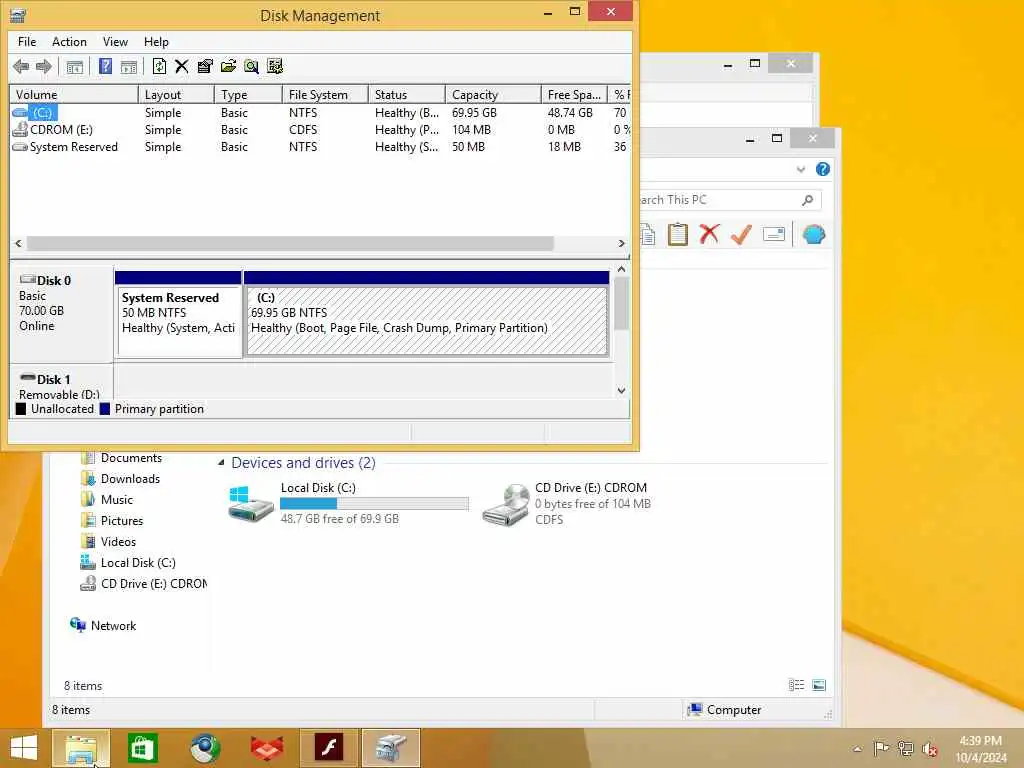Sort by the Layout column header
The height and width of the screenshot is (768, 1024).
176,95
